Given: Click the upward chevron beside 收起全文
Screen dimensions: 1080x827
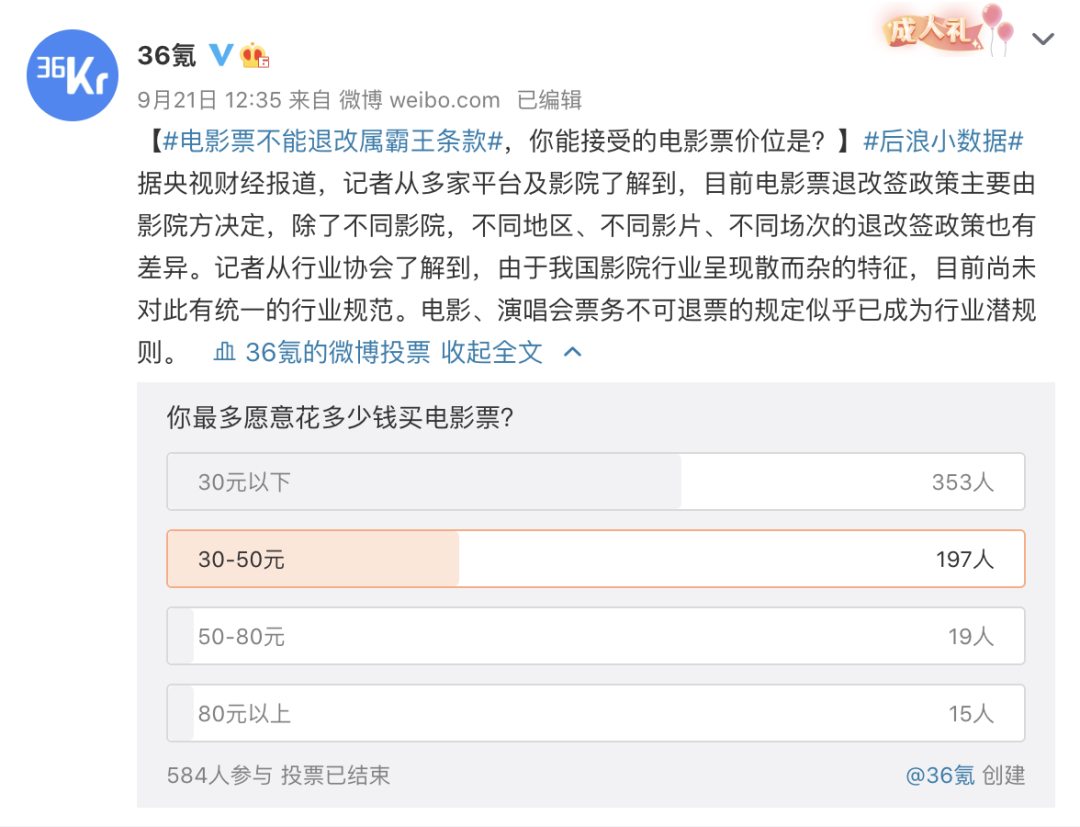Looking at the screenshot, I should point(573,352).
